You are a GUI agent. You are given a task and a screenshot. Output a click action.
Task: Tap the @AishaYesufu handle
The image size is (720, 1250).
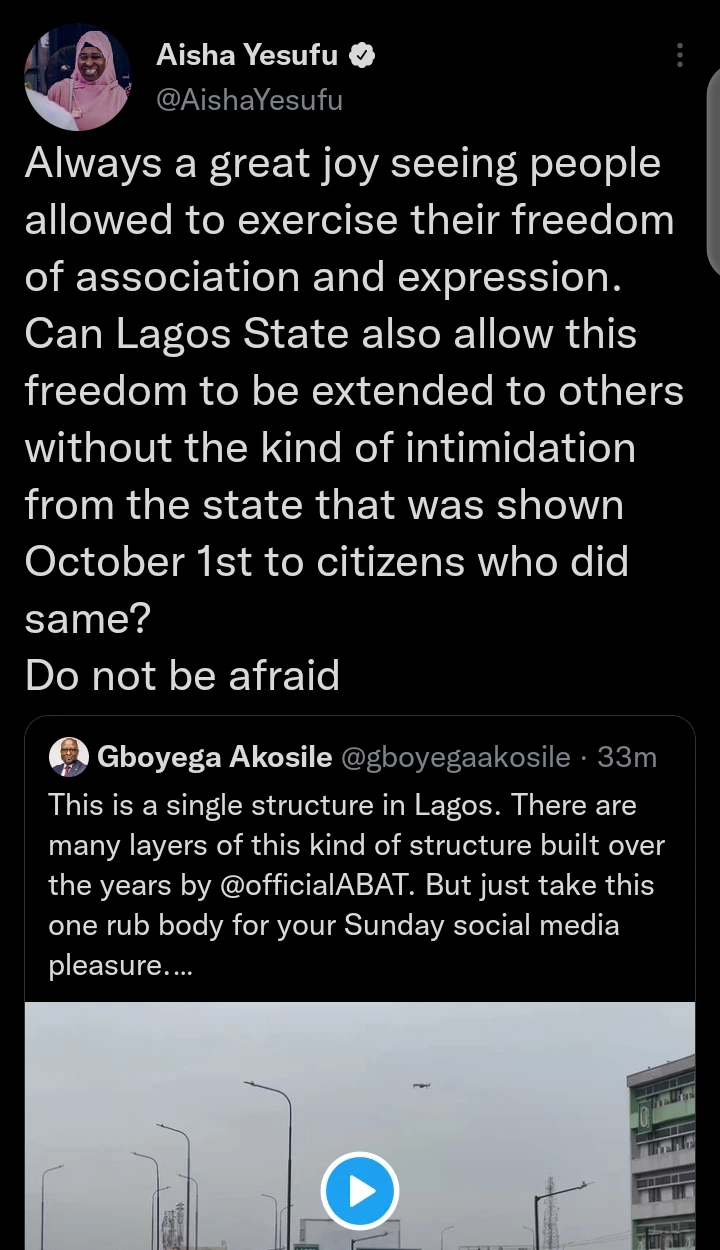249,99
